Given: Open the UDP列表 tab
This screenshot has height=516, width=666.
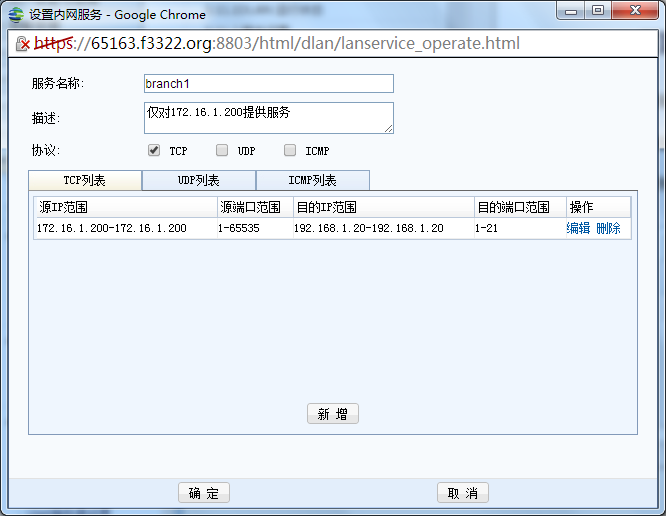Looking at the screenshot, I should [x=199, y=181].
